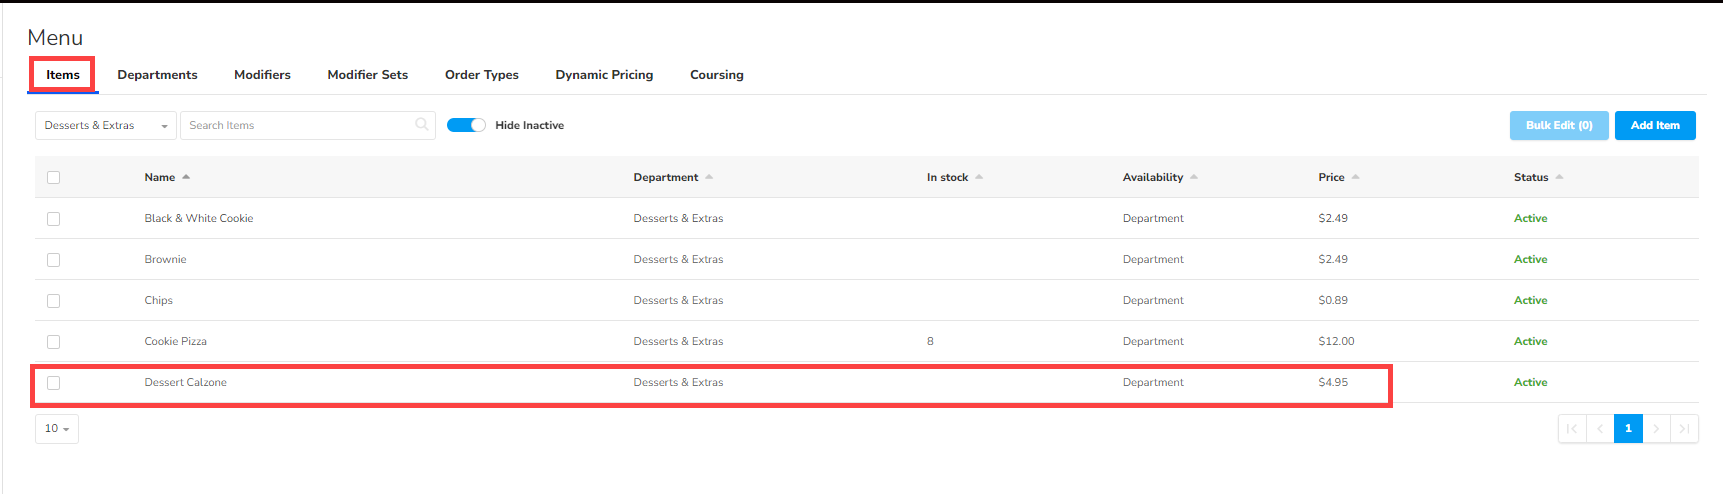This screenshot has height=494, width=1723.
Task: Sort by Name column arrow
Action: pos(186,177)
